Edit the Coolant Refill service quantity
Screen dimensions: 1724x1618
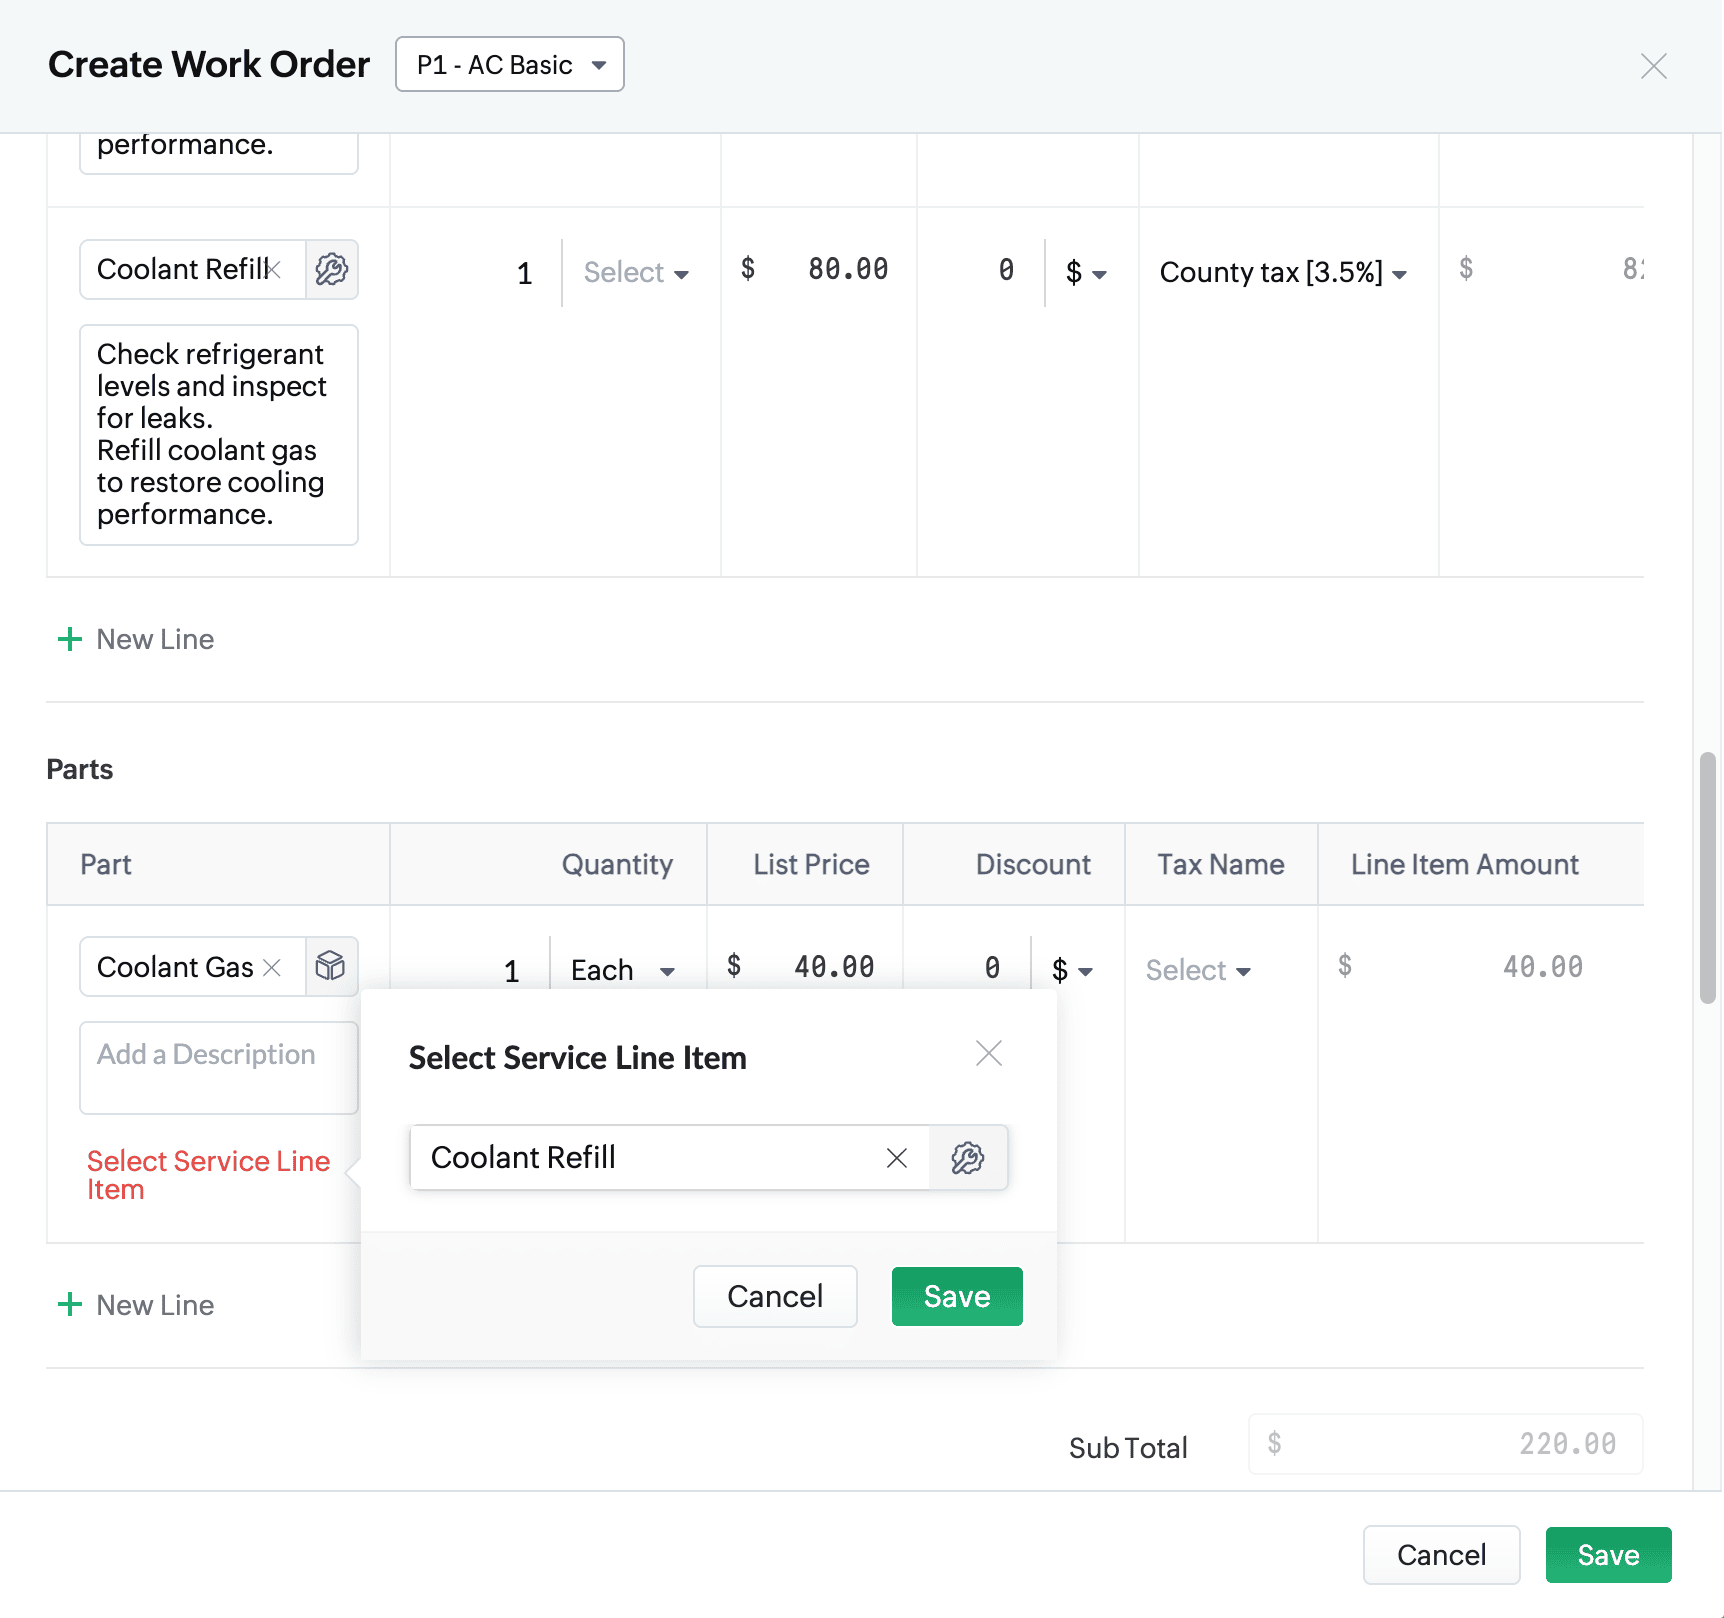click(524, 273)
